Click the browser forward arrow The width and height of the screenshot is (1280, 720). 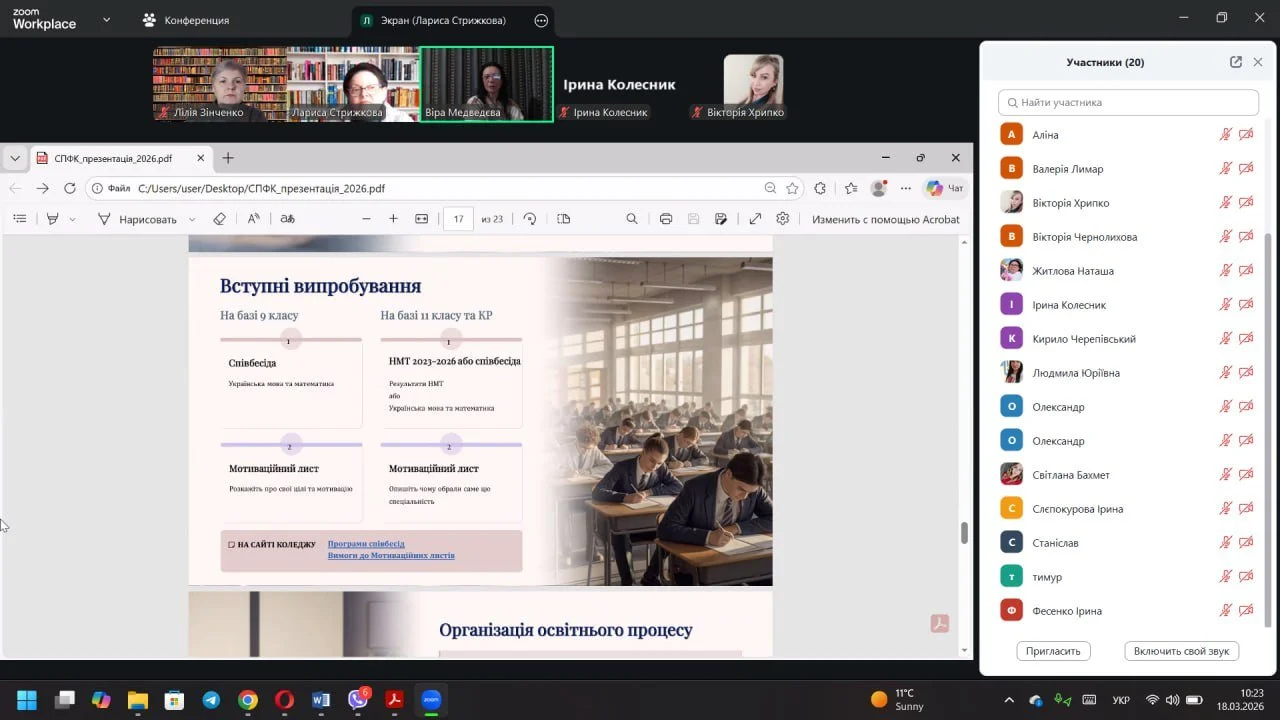[x=42, y=188]
